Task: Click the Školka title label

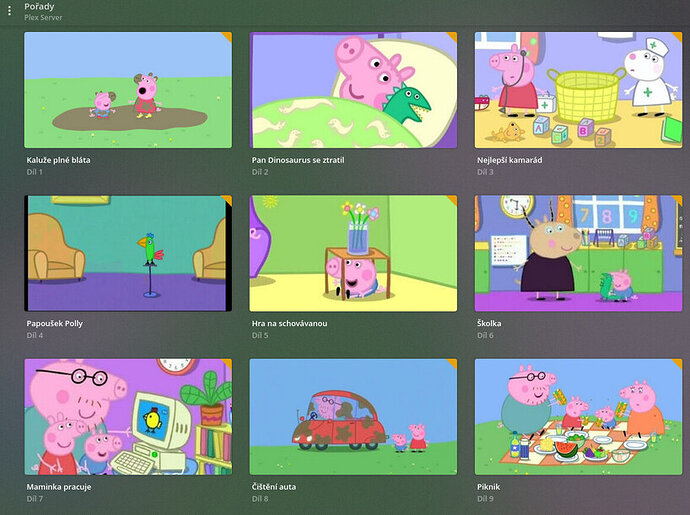Action: pos(489,323)
